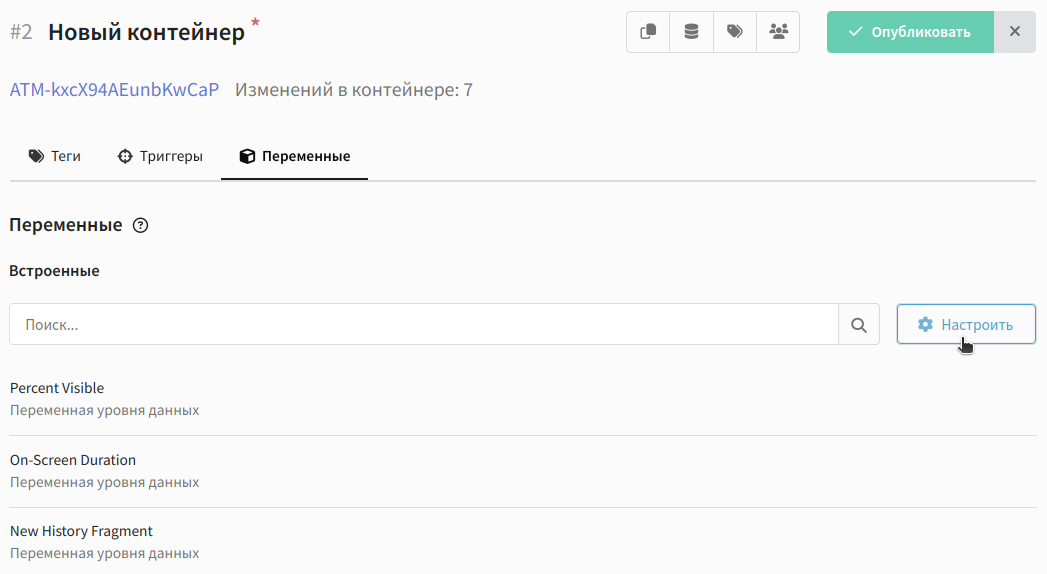
Task: Select the On-Screen Duration variable
Action: coord(523,471)
